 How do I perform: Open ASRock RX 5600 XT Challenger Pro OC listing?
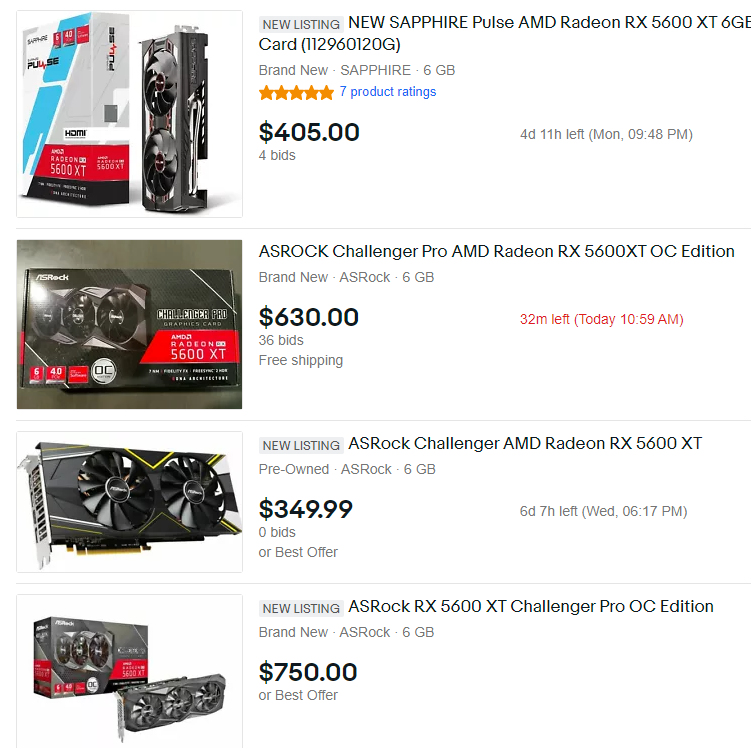(x=531, y=606)
